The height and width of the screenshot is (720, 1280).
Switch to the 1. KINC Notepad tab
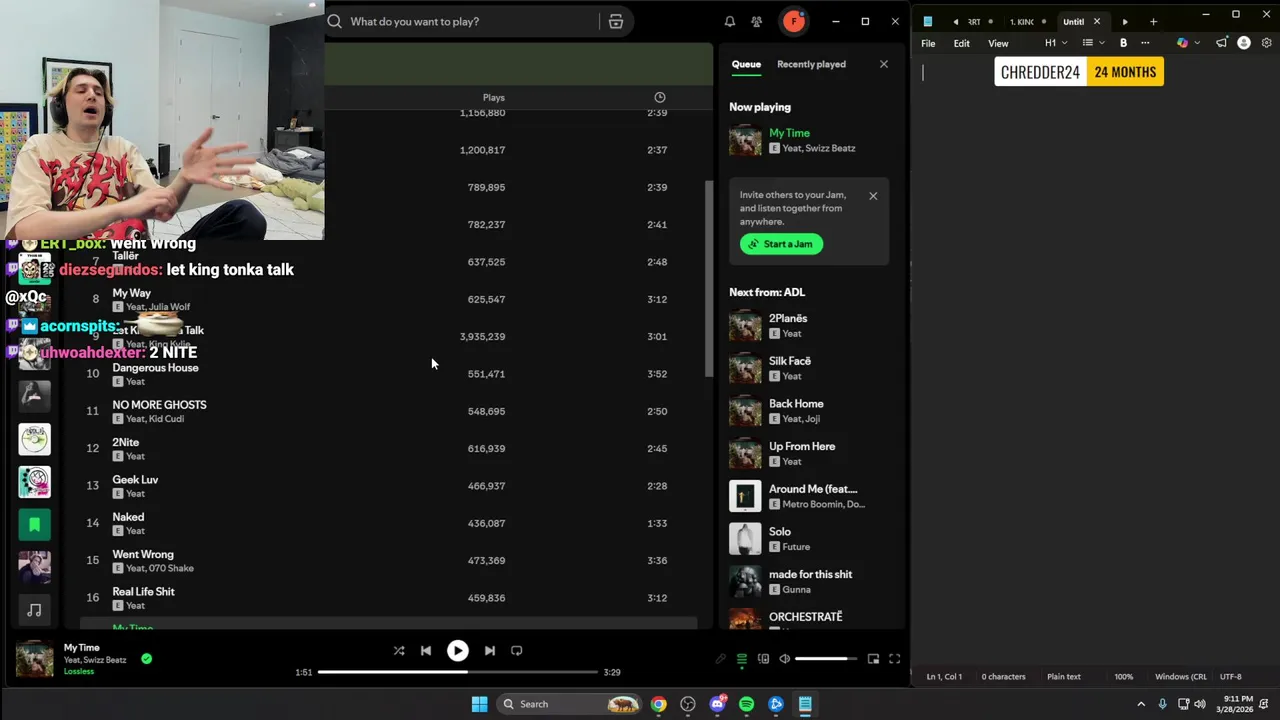(x=1022, y=22)
